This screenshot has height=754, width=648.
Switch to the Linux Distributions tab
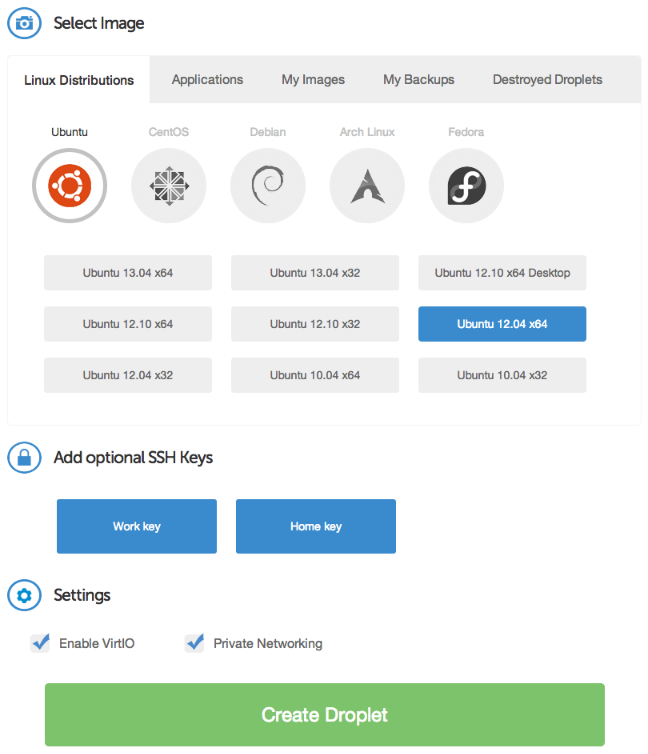(x=79, y=80)
